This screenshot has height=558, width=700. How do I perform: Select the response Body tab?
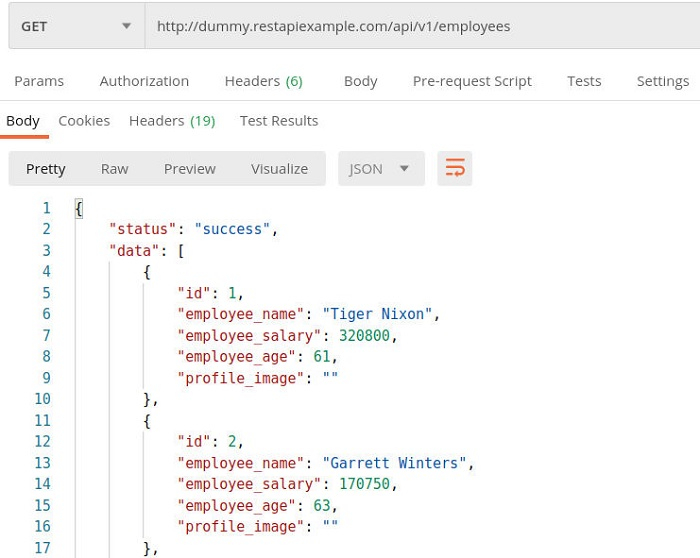point(23,121)
